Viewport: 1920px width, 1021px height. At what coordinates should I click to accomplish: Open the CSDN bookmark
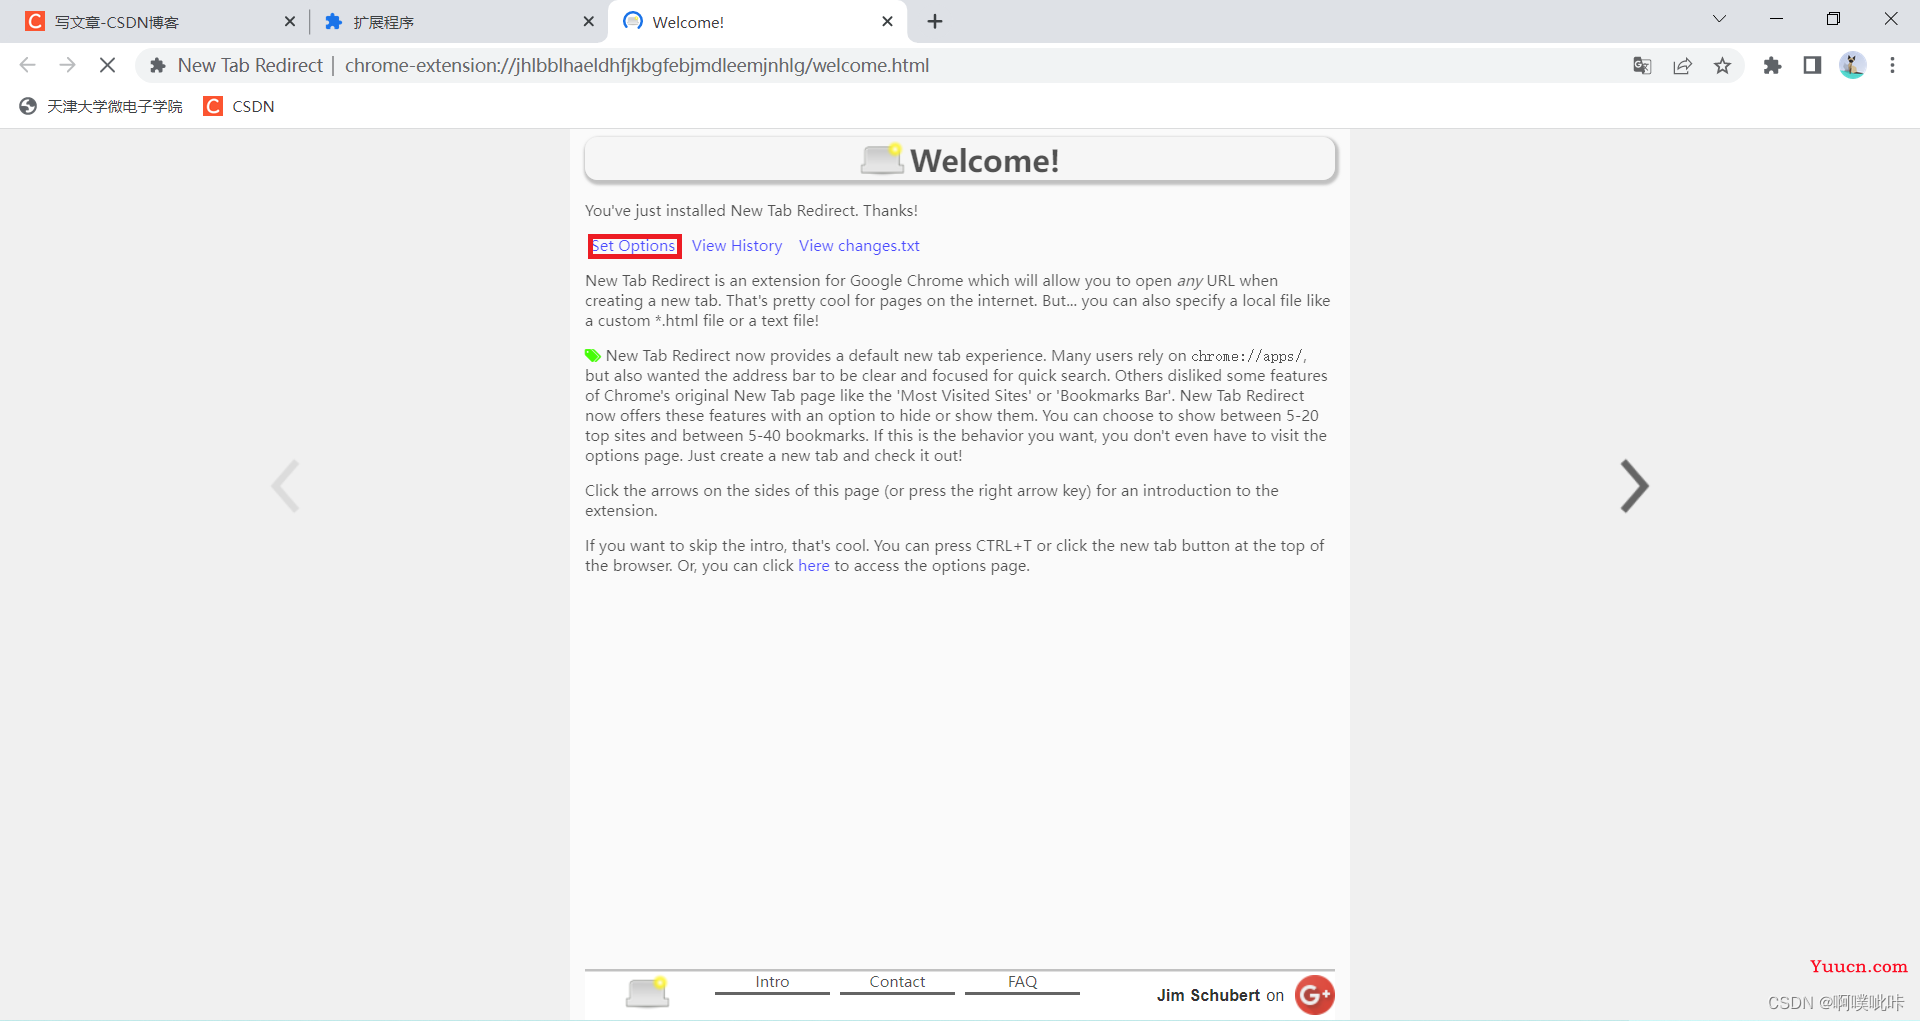click(x=239, y=106)
